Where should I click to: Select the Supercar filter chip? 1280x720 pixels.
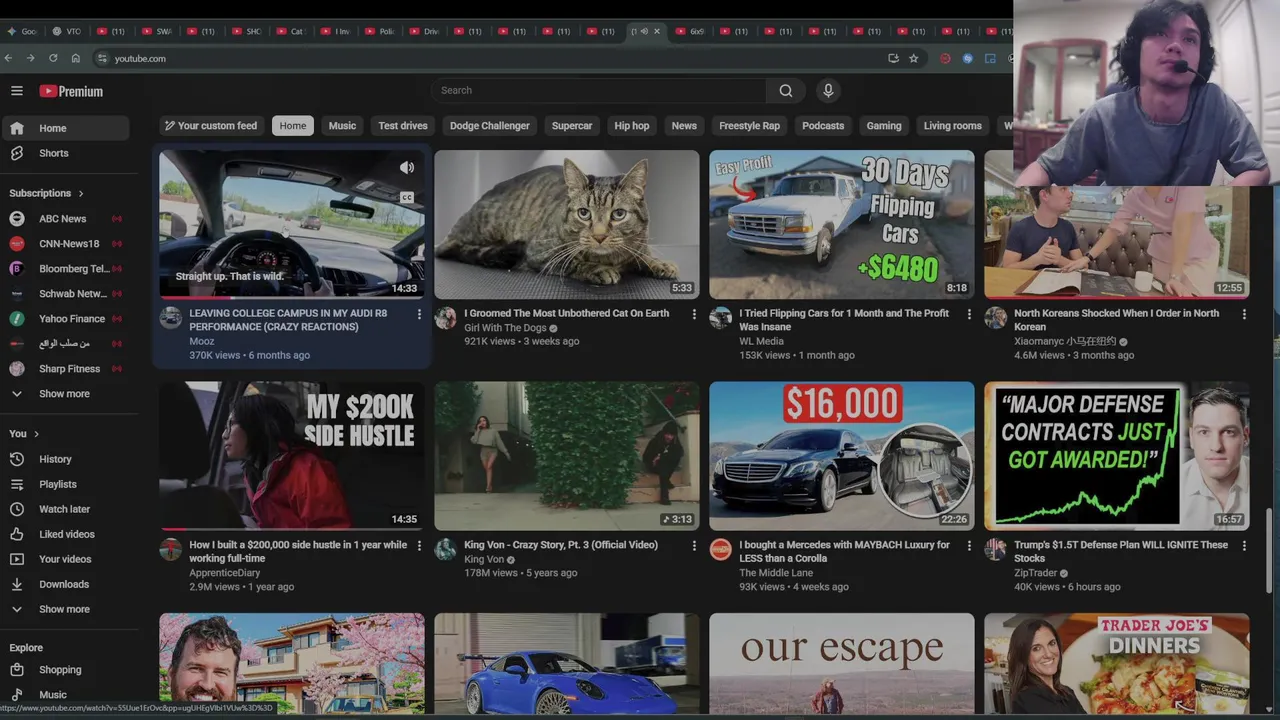[572, 126]
